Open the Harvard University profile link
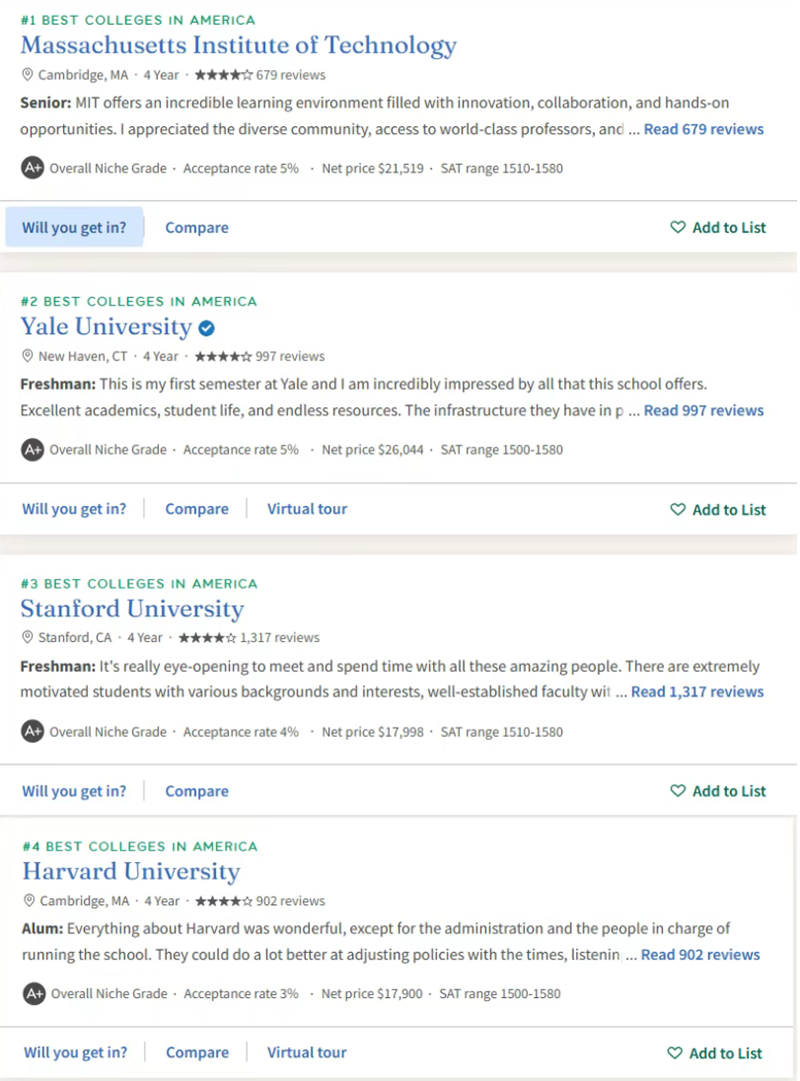Viewport: 800px width, 1081px height. point(131,872)
